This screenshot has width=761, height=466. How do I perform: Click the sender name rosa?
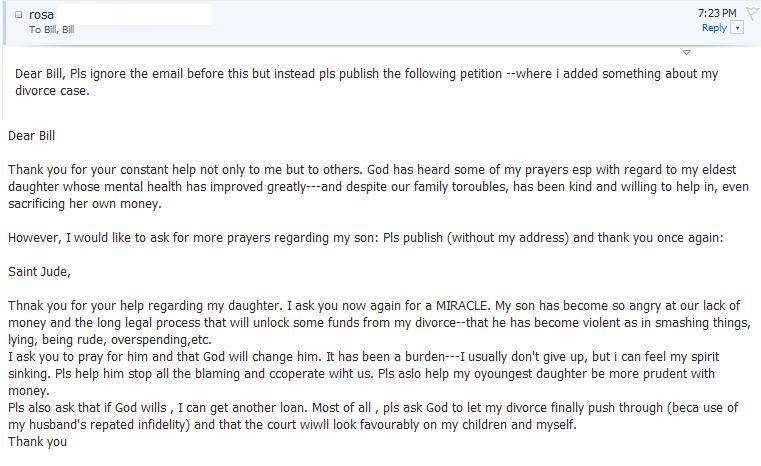click(x=42, y=15)
